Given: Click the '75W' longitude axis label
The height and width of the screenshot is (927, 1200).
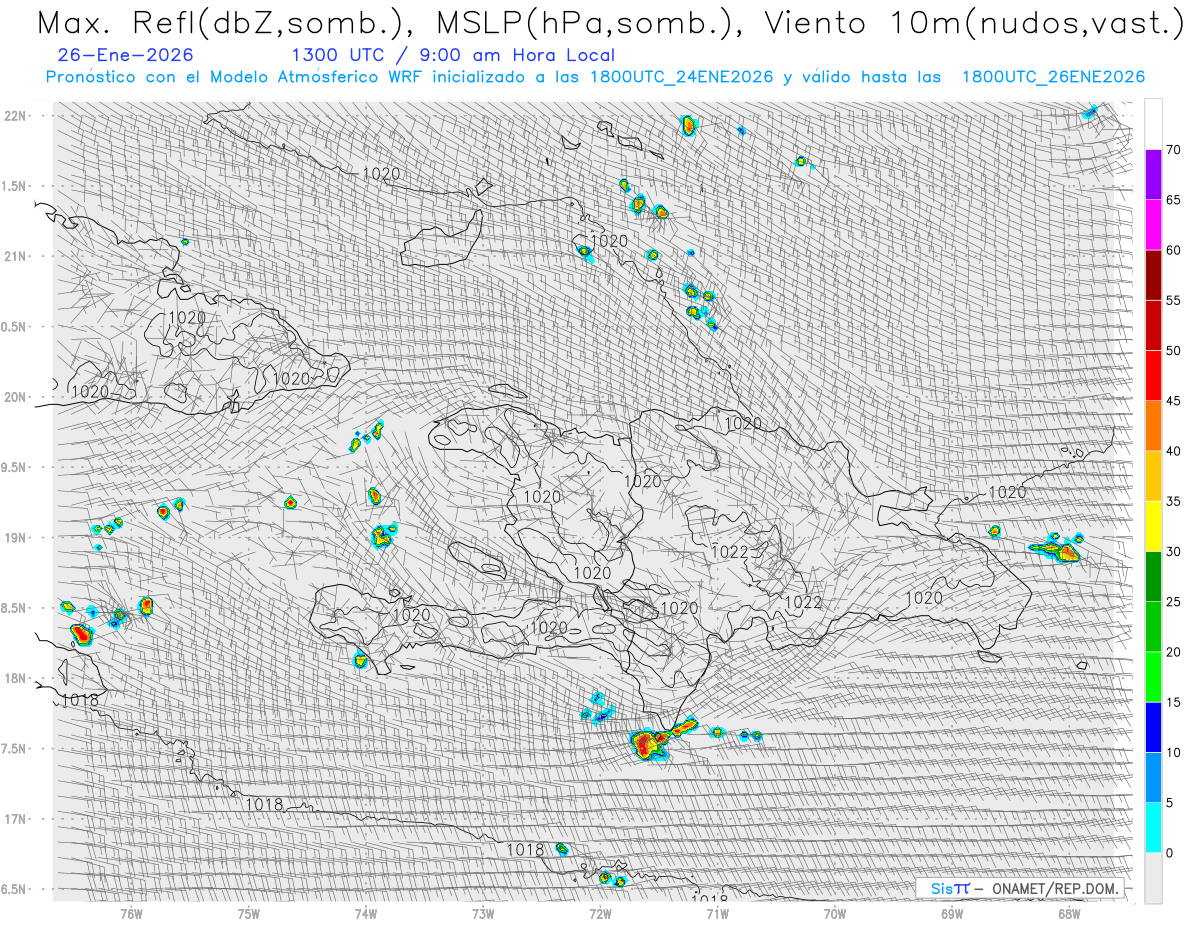Looking at the screenshot, I should coord(249,913).
